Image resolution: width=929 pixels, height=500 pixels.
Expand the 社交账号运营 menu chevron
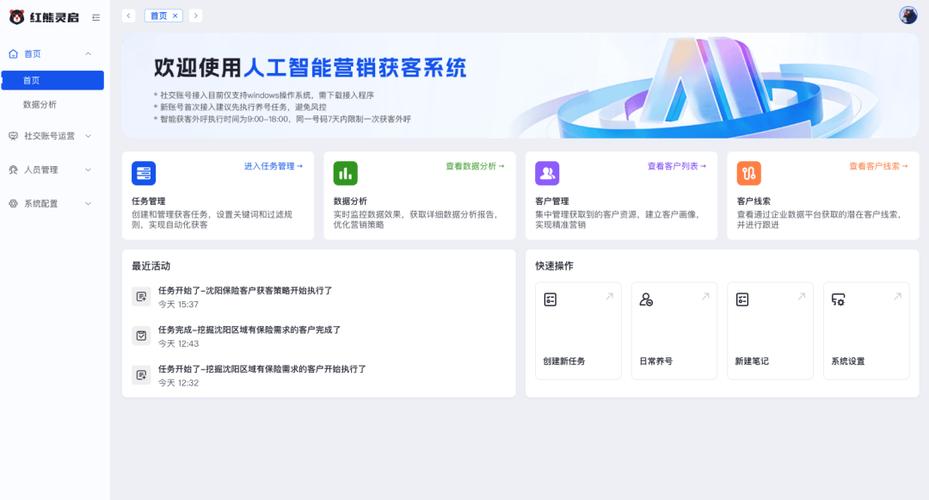(88, 136)
